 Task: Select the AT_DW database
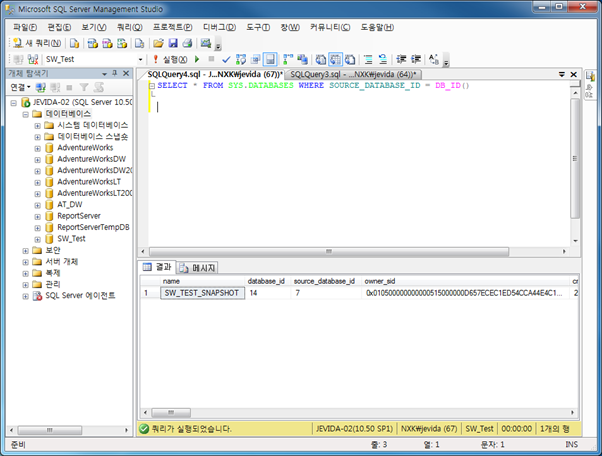69,204
